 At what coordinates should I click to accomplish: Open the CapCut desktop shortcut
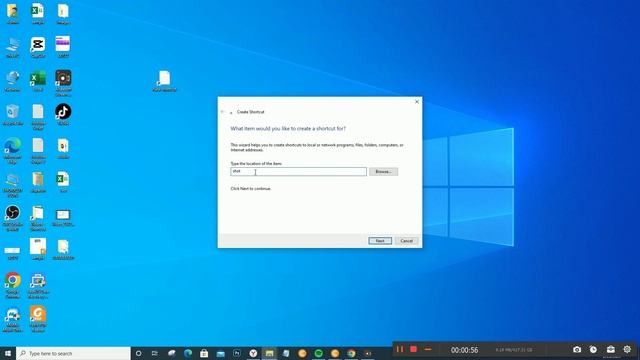coord(38,48)
